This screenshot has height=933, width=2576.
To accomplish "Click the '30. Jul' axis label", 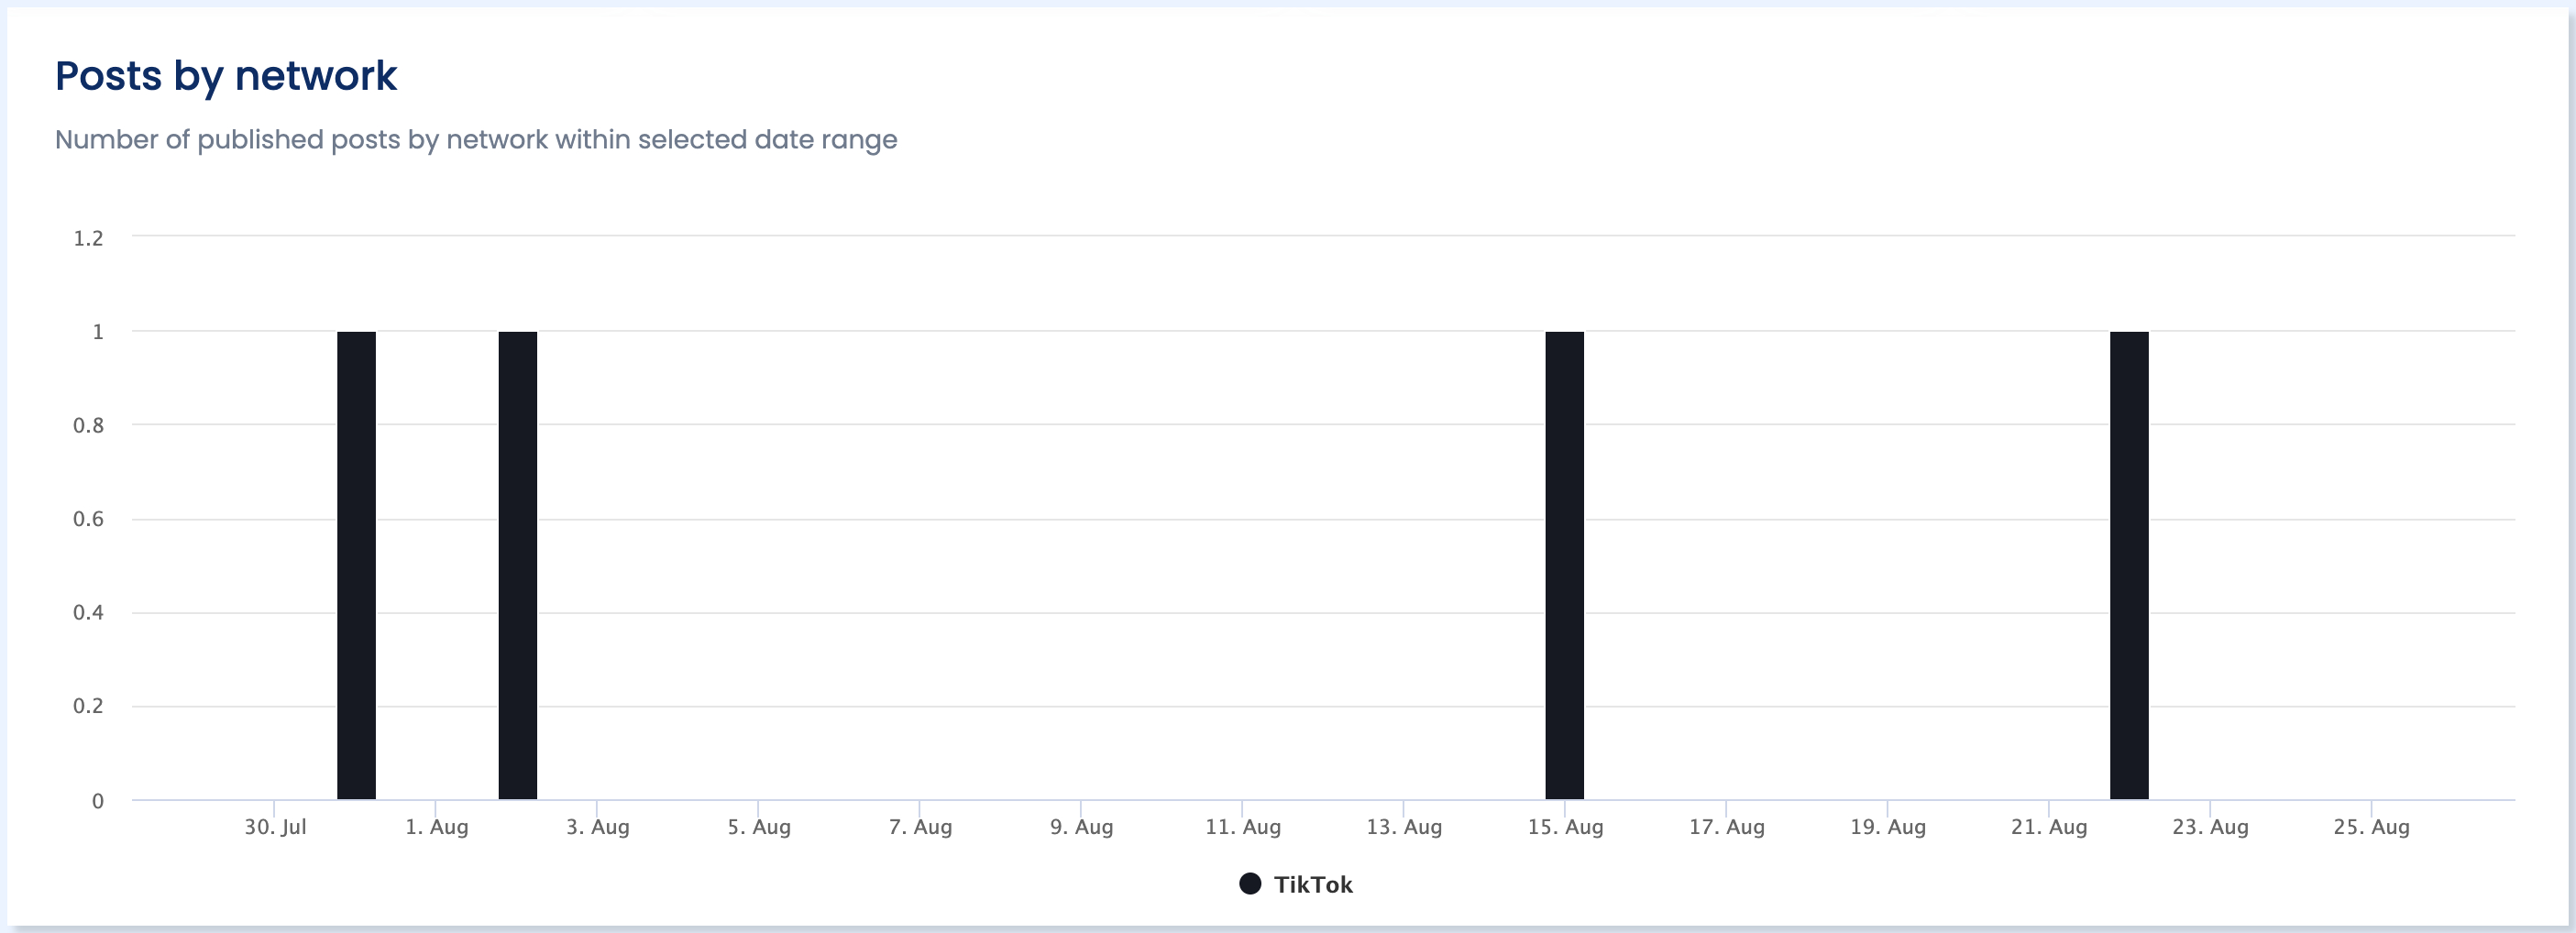I will pyautogui.click(x=275, y=827).
